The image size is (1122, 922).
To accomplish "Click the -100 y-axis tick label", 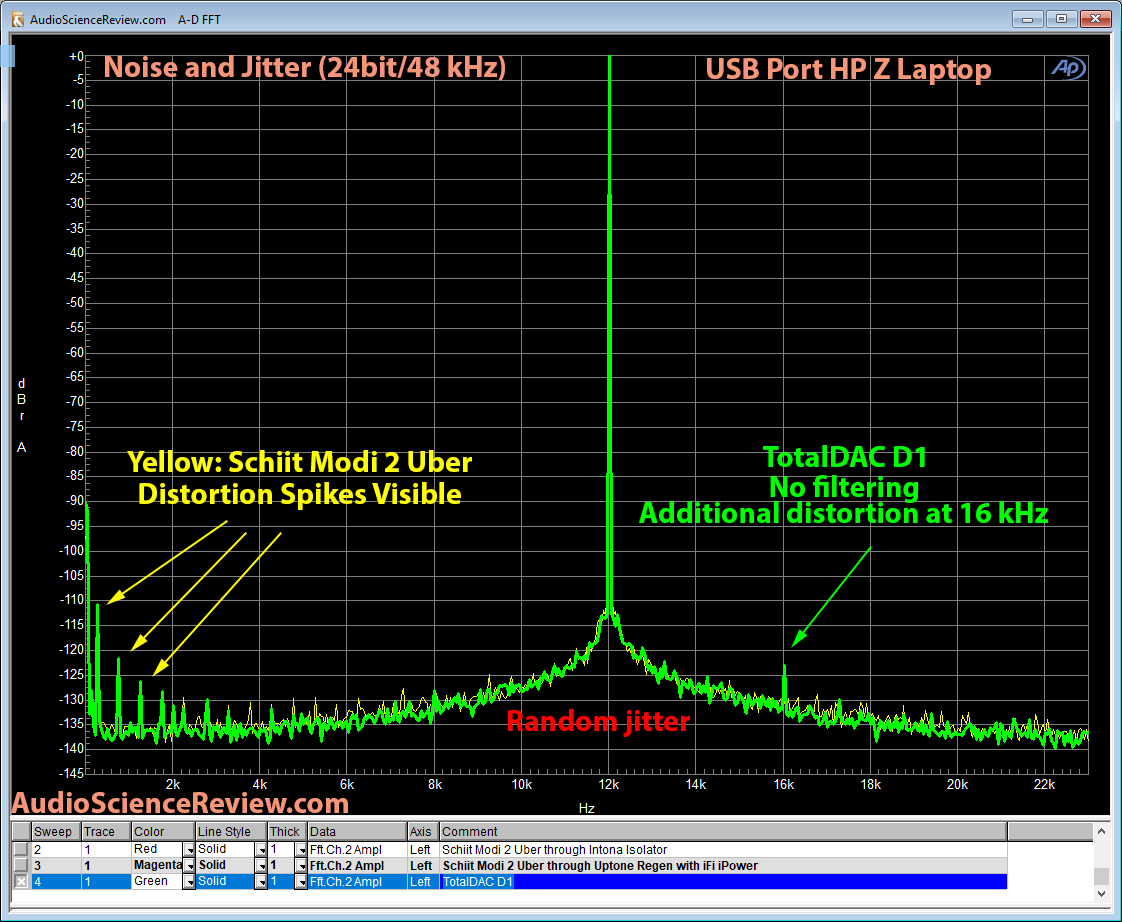I will (71, 550).
